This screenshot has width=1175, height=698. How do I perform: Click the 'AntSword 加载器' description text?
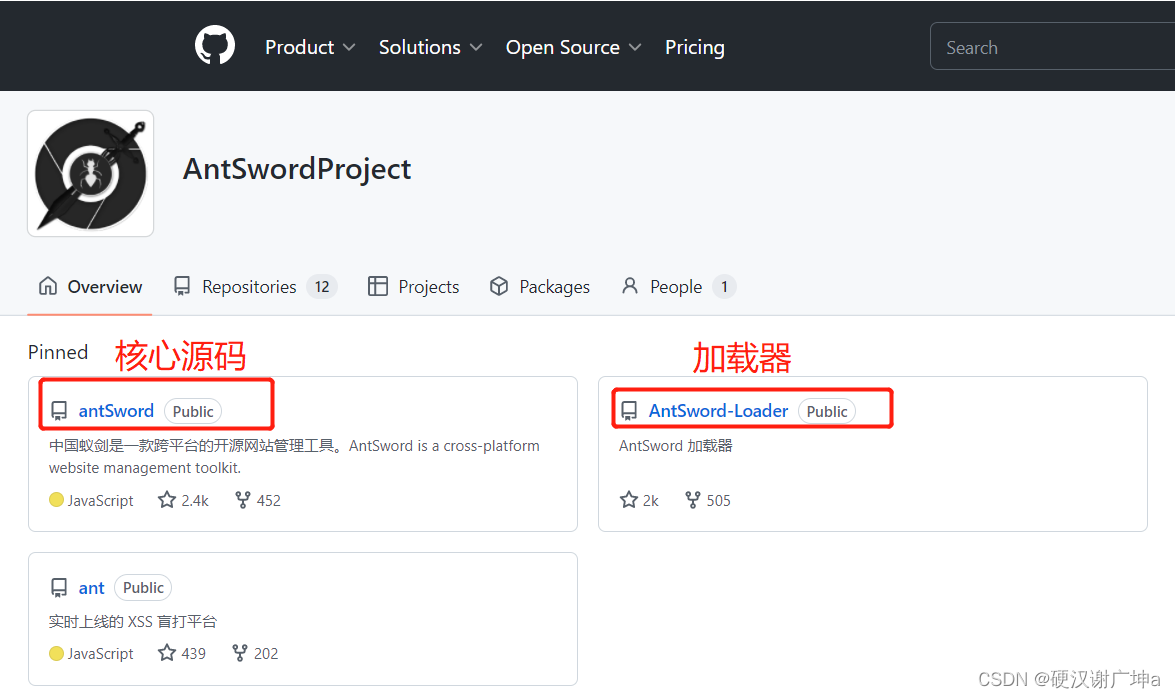coord(675,446)
